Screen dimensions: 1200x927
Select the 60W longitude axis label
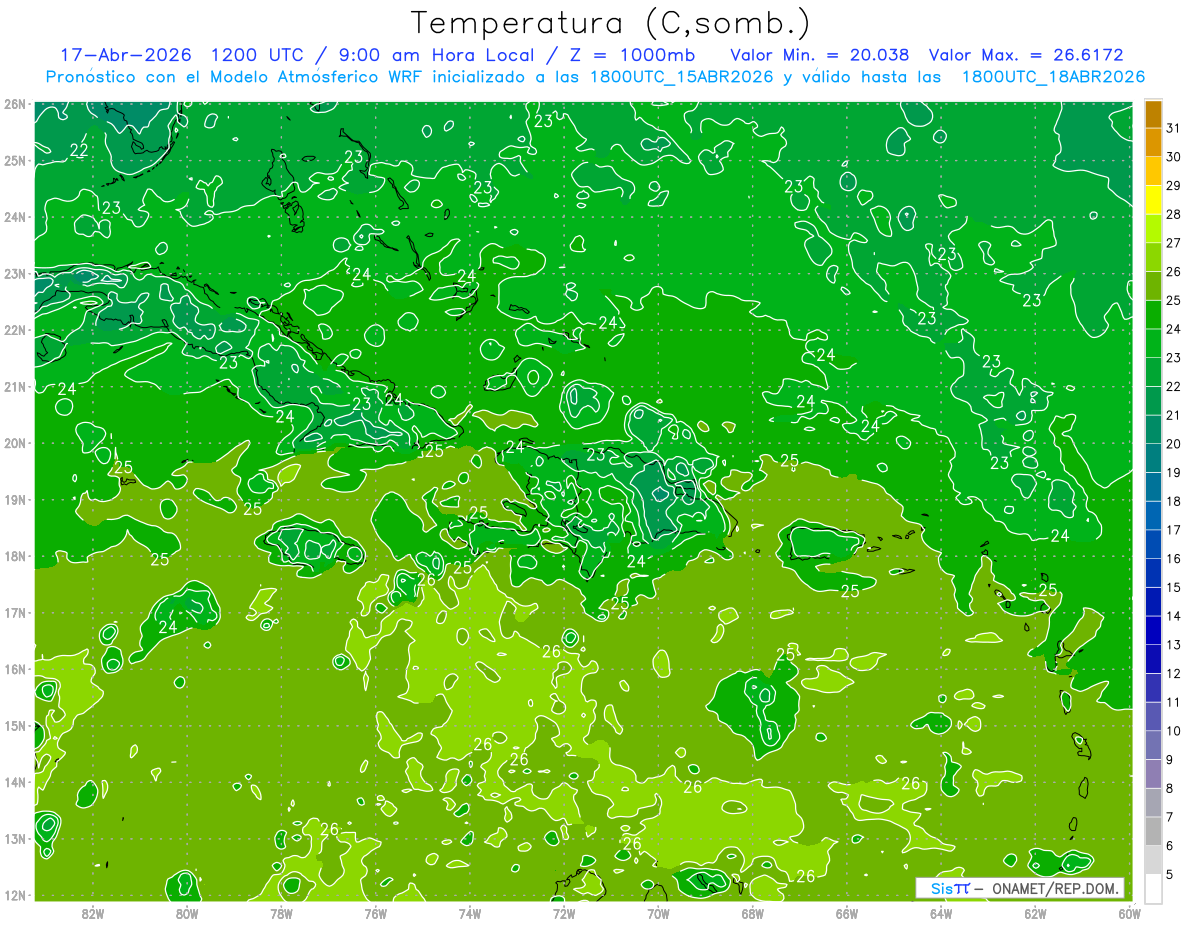(x=1130, y=912)
